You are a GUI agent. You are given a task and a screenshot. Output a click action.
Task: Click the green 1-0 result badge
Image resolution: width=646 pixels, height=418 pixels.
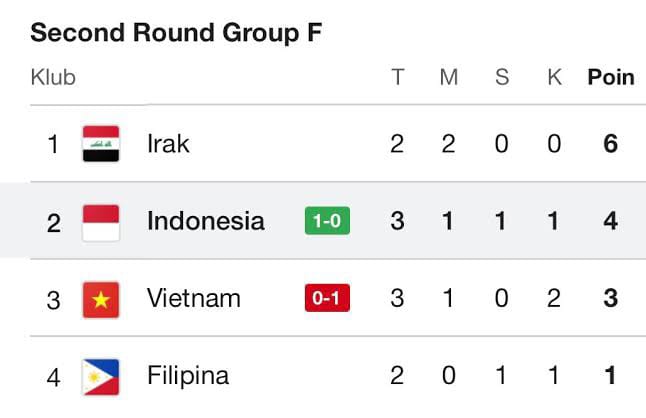[327, 221]
